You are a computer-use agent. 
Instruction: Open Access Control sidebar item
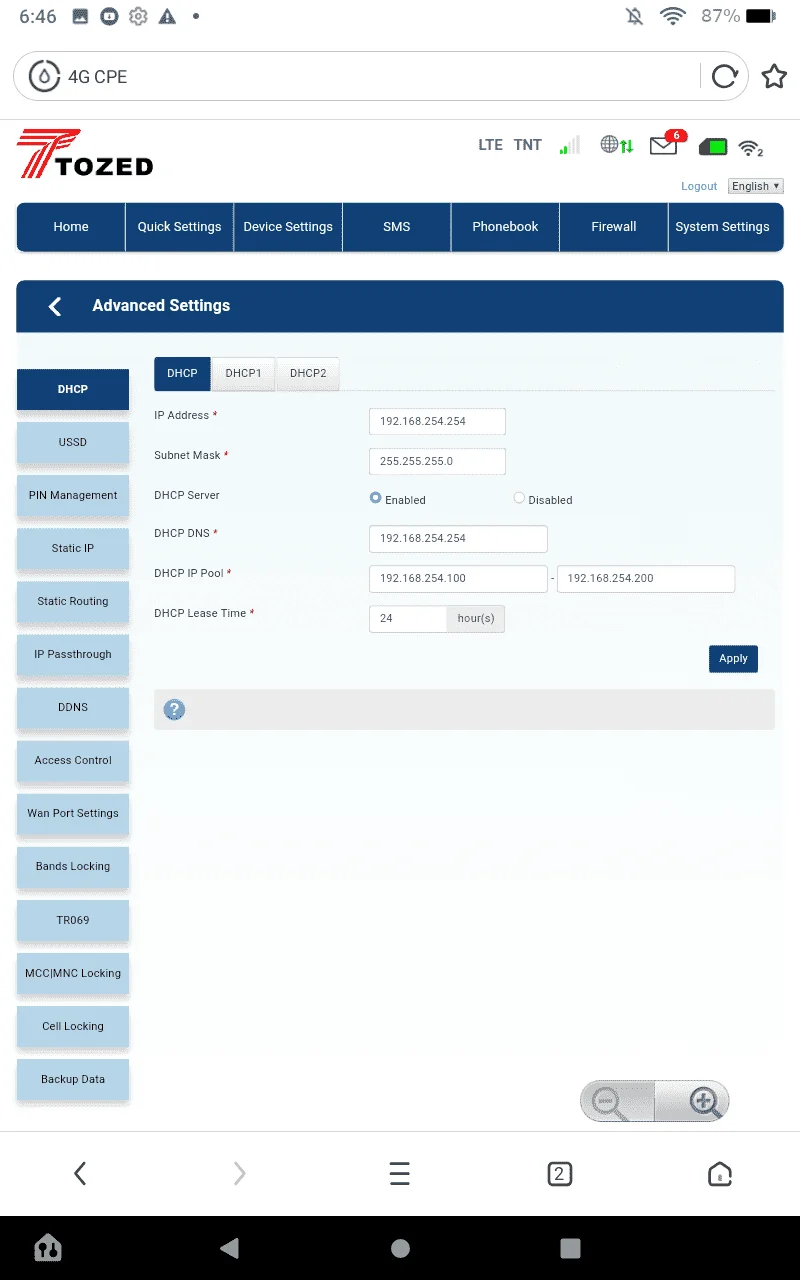(73, 760)
